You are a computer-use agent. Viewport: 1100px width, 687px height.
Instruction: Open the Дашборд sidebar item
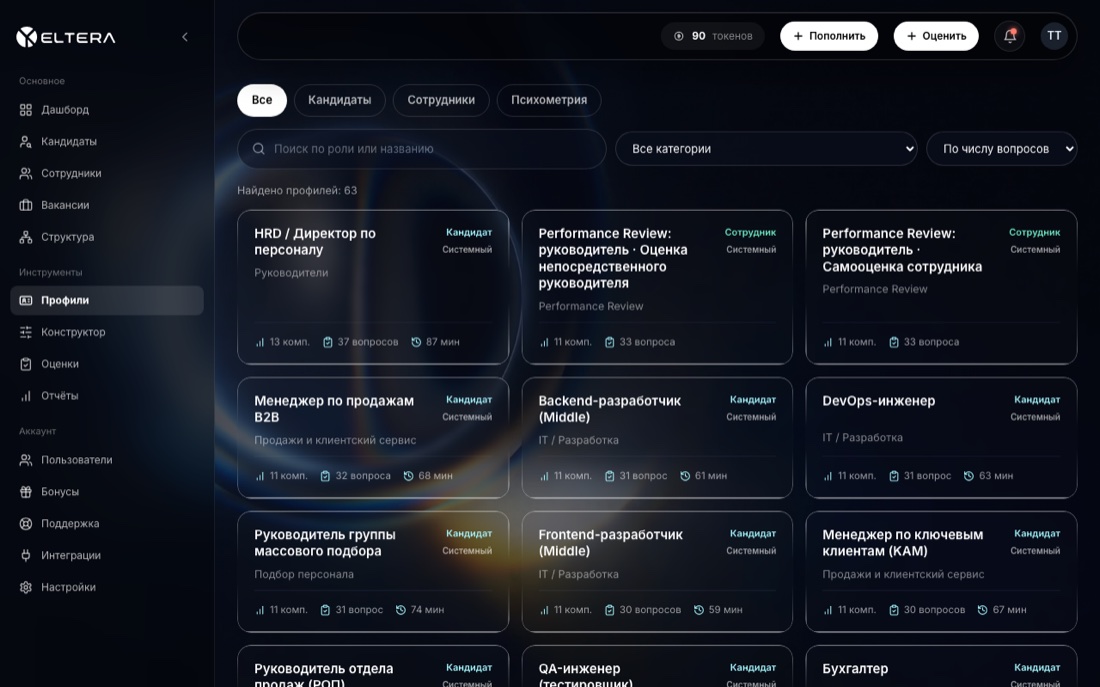107,109
